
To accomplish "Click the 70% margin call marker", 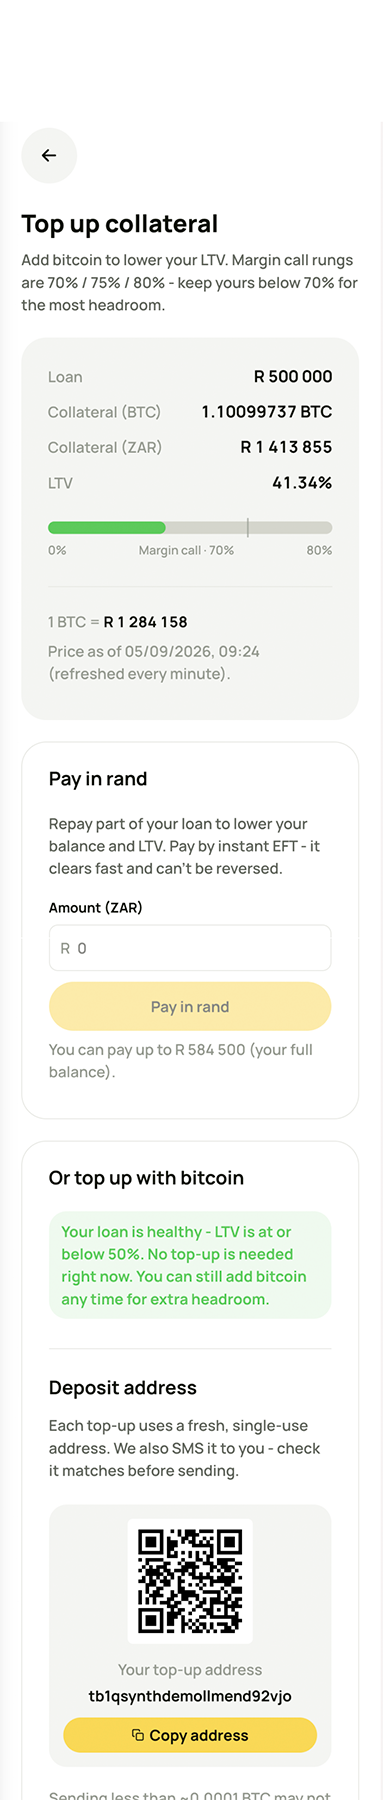I will click(248, 527).
